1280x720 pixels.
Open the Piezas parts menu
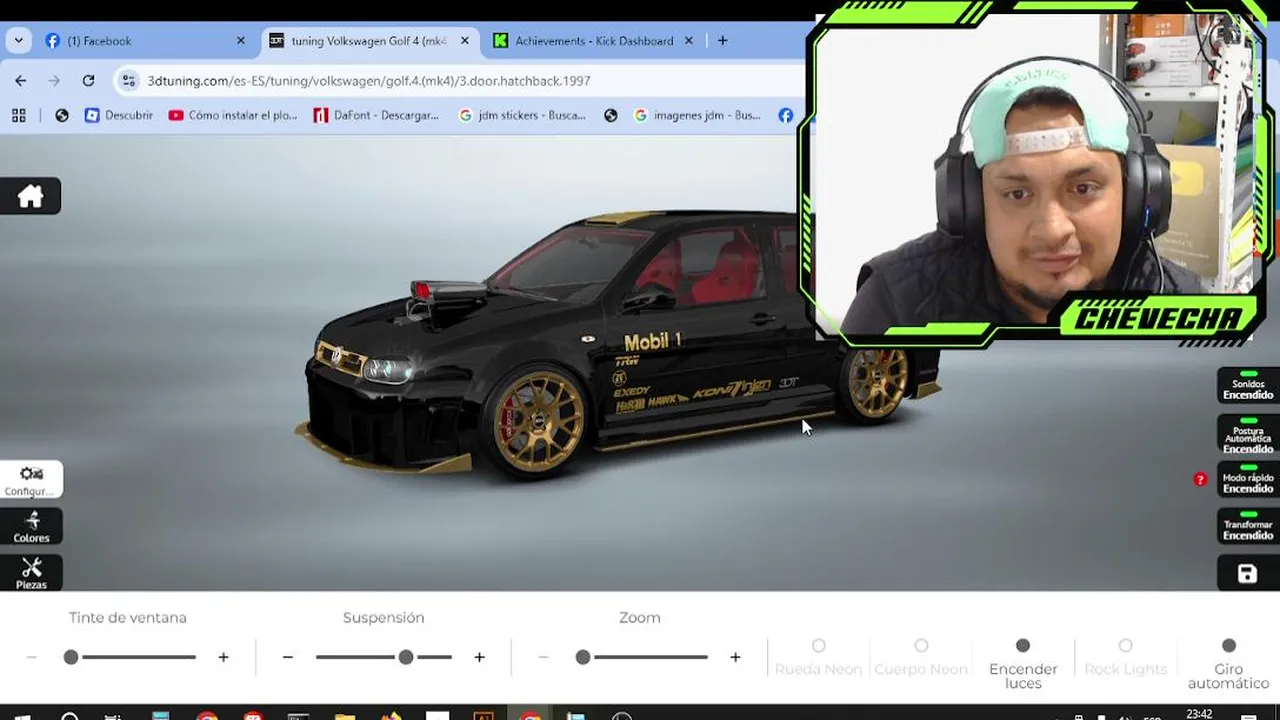(x=30, y=573)
